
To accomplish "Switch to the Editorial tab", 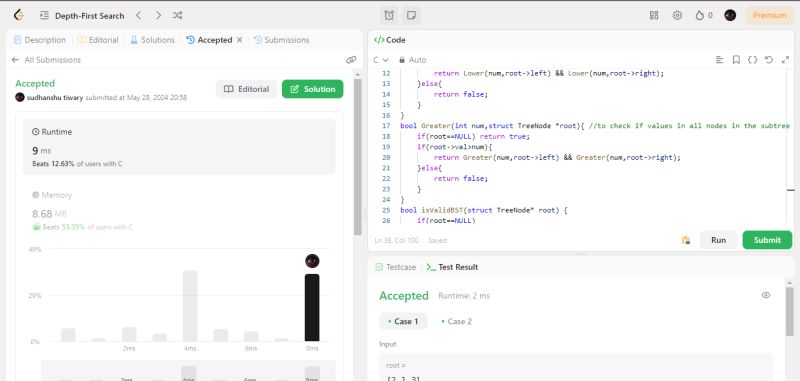I will (x=98, y=40).
